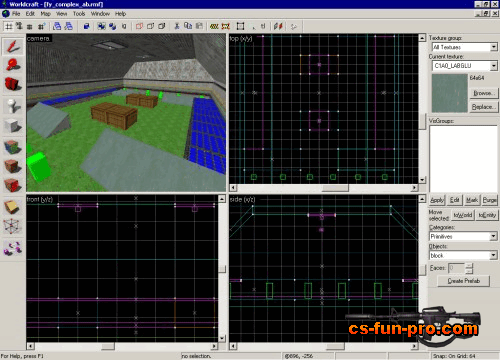The width and height of the screenshot is (500, 360).
Task: Open the Tools menu
Action: 79,14
